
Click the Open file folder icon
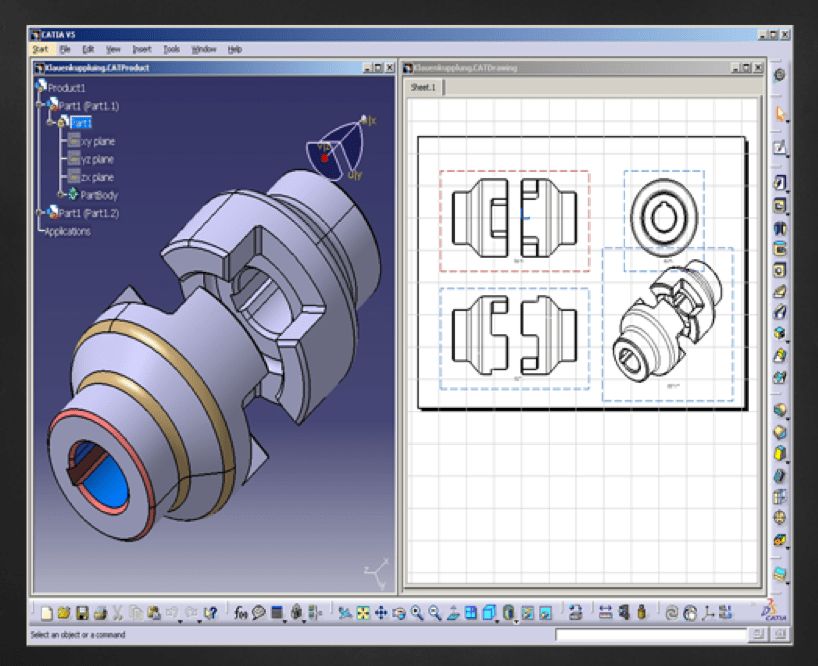coord(64,613)
